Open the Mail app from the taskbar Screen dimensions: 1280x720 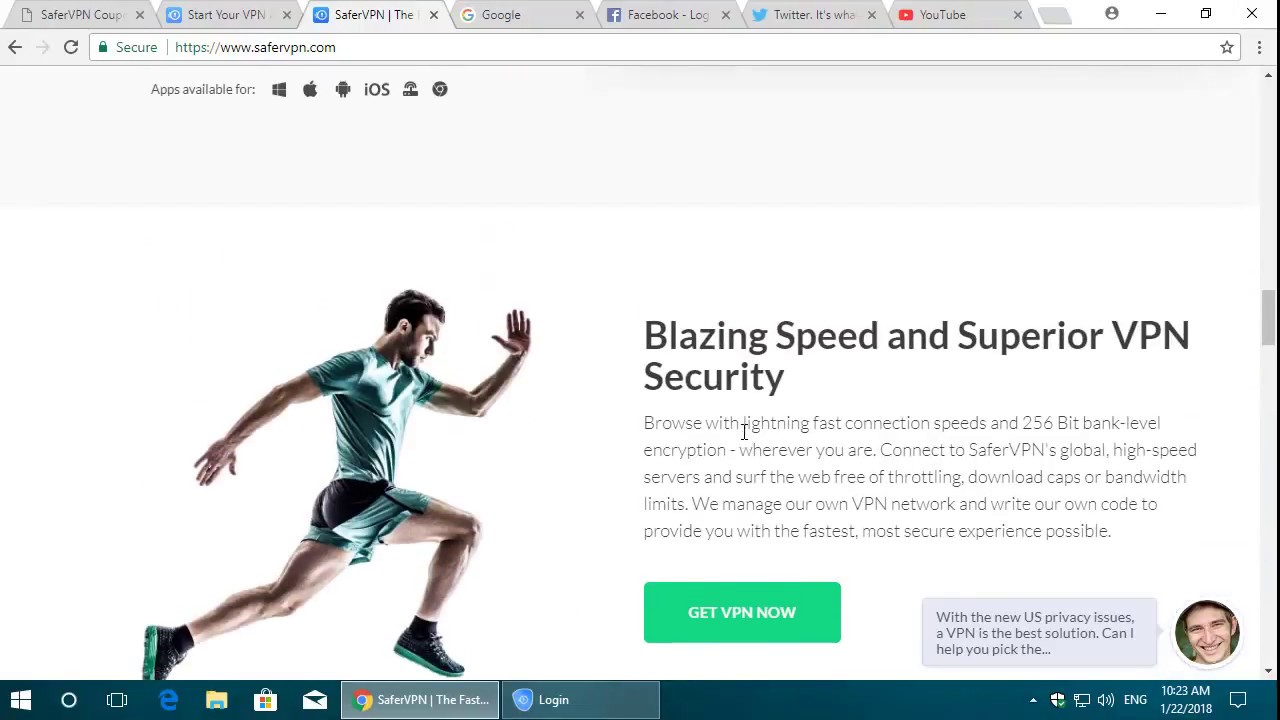pyautogui.click(x=315, y=700)
